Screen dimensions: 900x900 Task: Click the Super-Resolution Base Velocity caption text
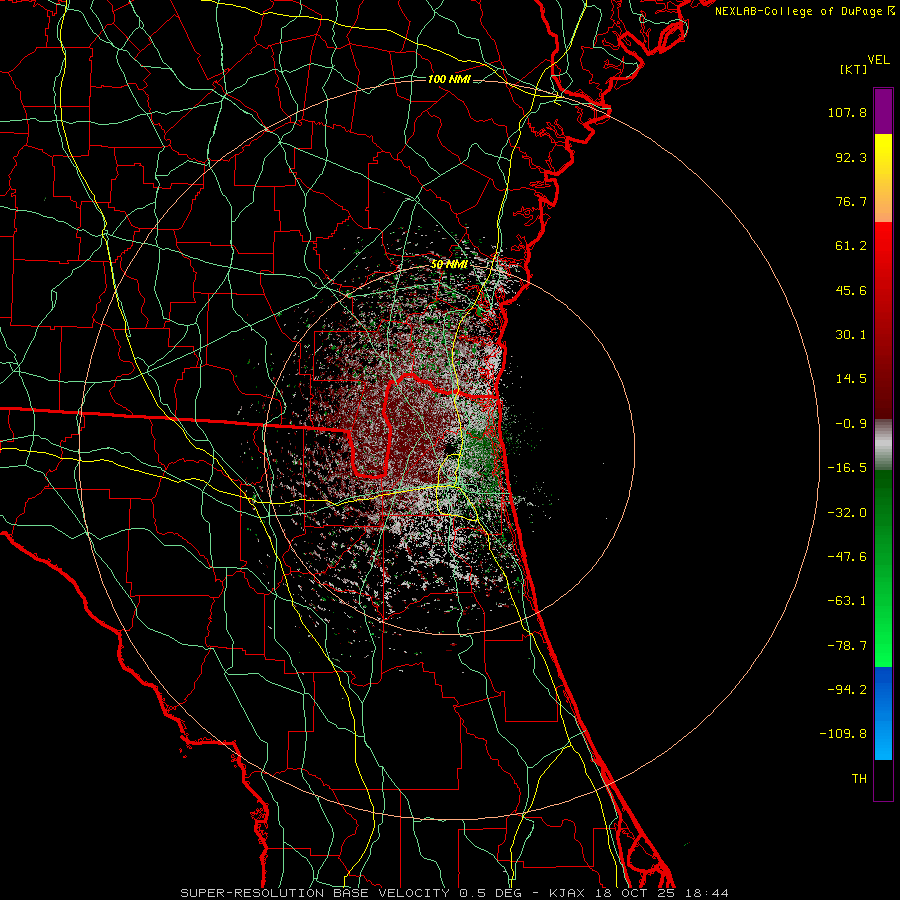[x=454, y=893]
